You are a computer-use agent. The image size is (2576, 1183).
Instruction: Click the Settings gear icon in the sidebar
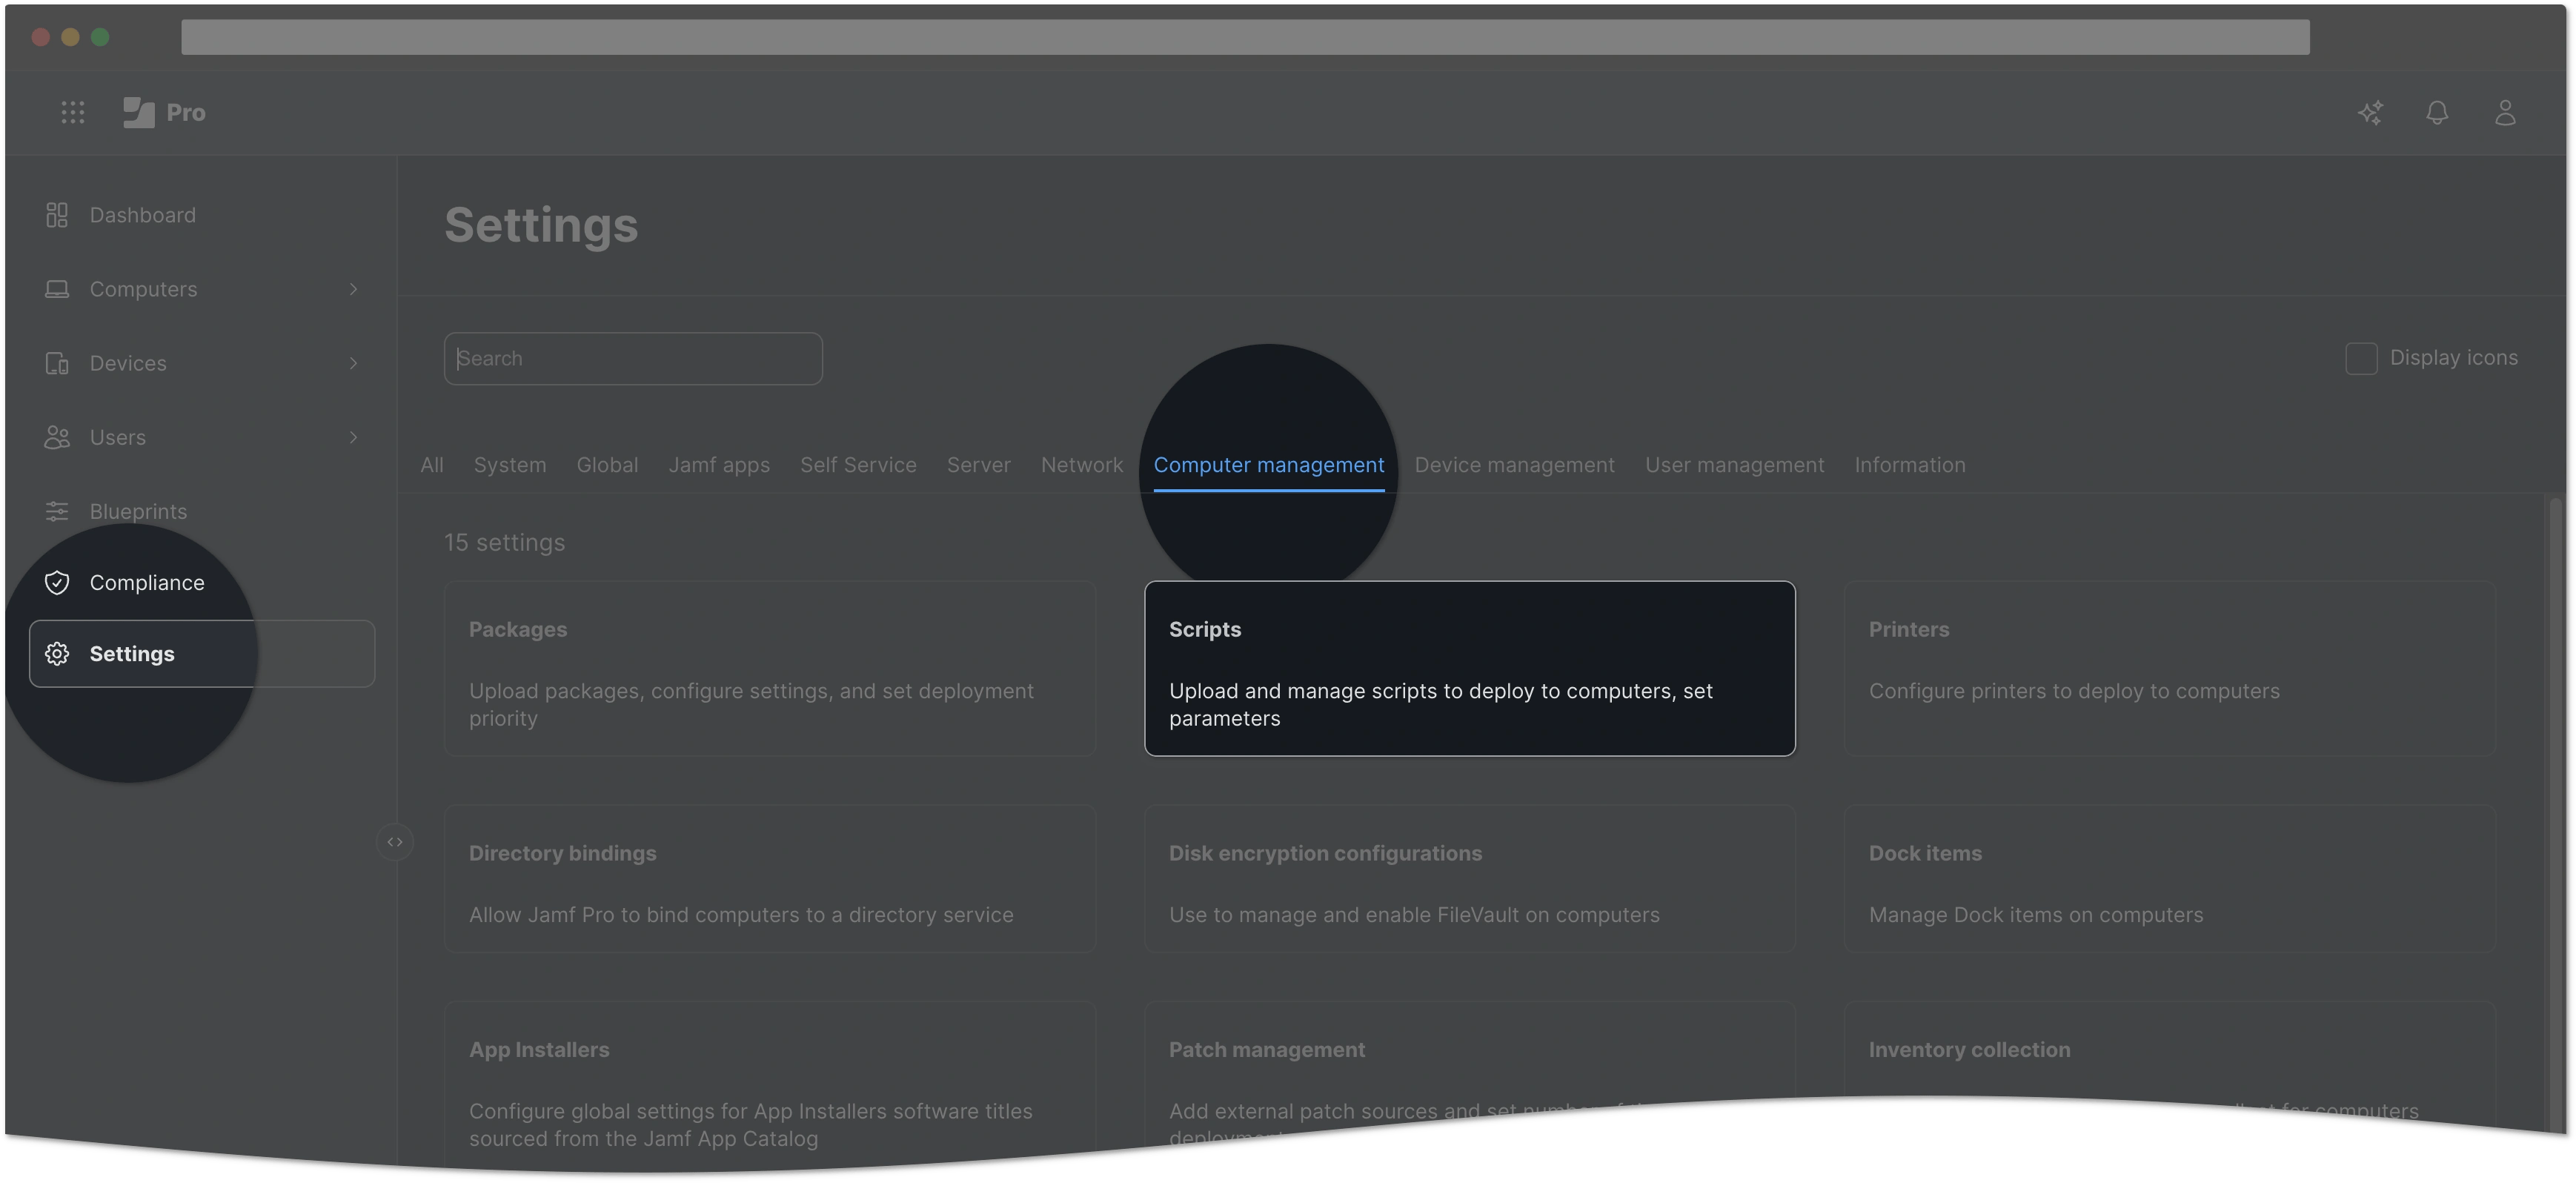pos(57,653)
